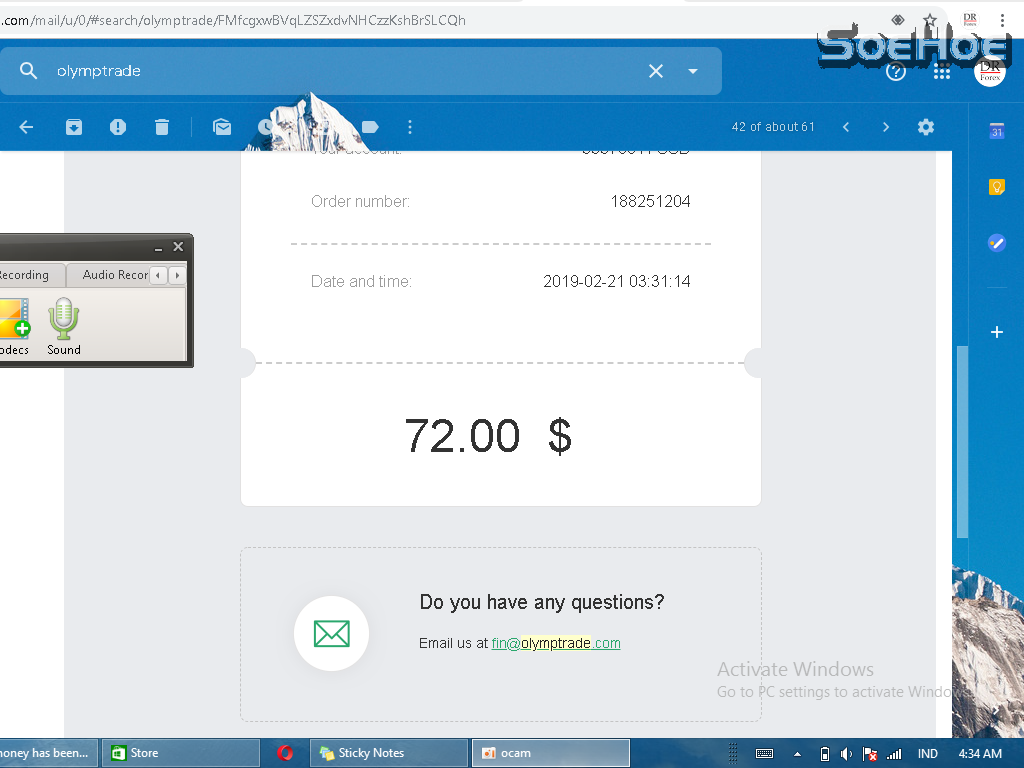This screenshot has height=768, width=1024.
Task: Expand the search options dropdown arrow
Action: 693,71
